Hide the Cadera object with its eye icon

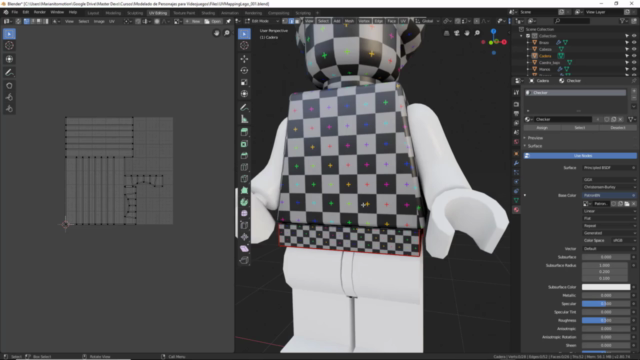click(634, 56)
